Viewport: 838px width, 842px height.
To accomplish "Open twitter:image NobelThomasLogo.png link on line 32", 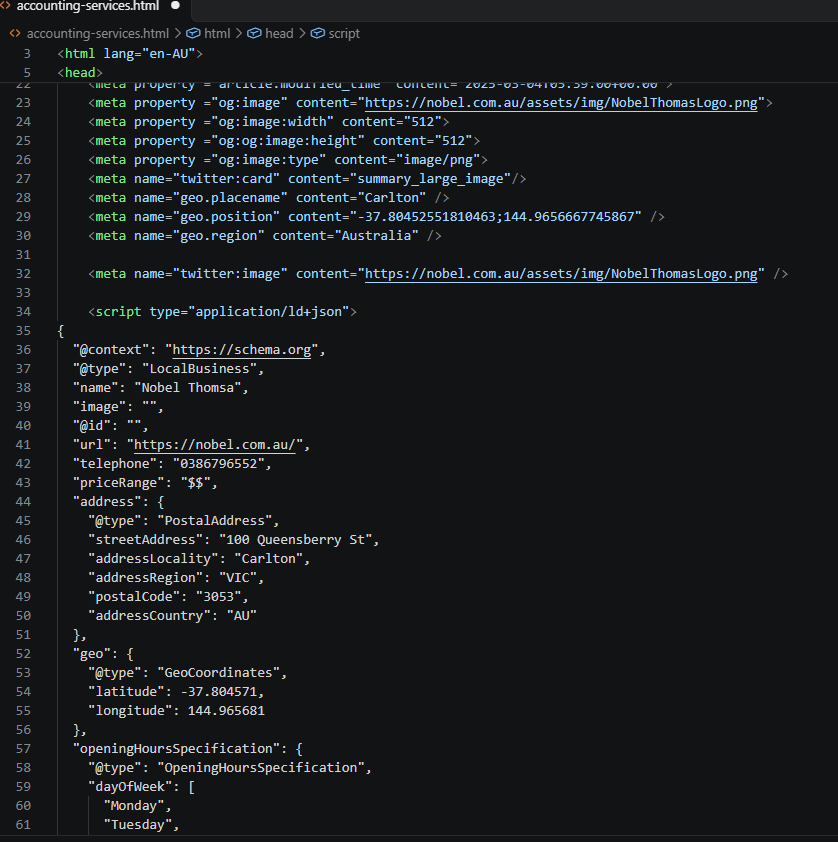I will coord(561,274).
